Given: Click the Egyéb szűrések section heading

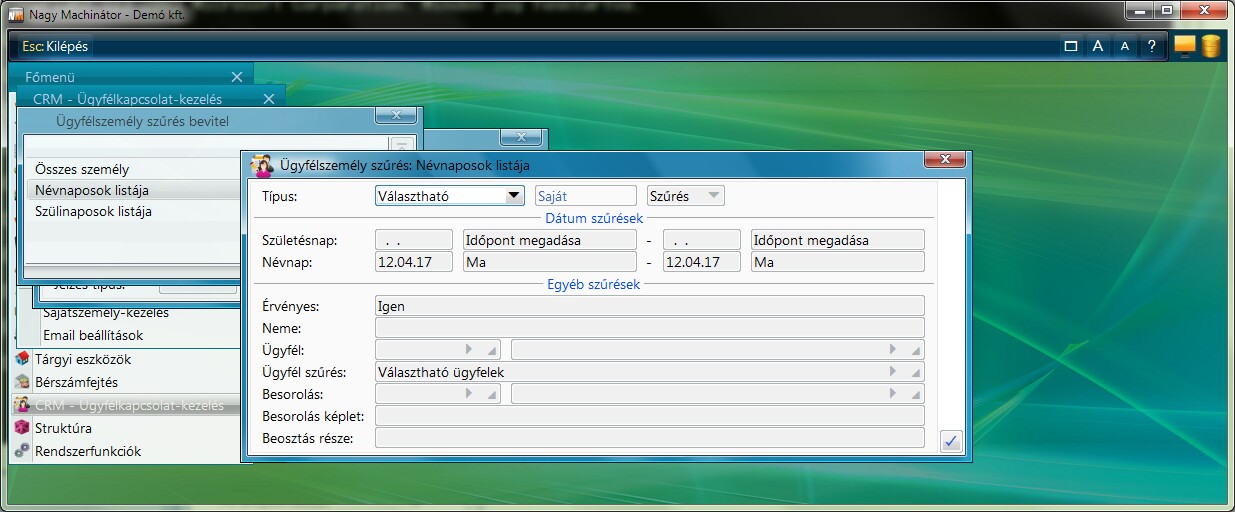Looking at the screenshot, I should pyautogui.click(x=594, y=284).
